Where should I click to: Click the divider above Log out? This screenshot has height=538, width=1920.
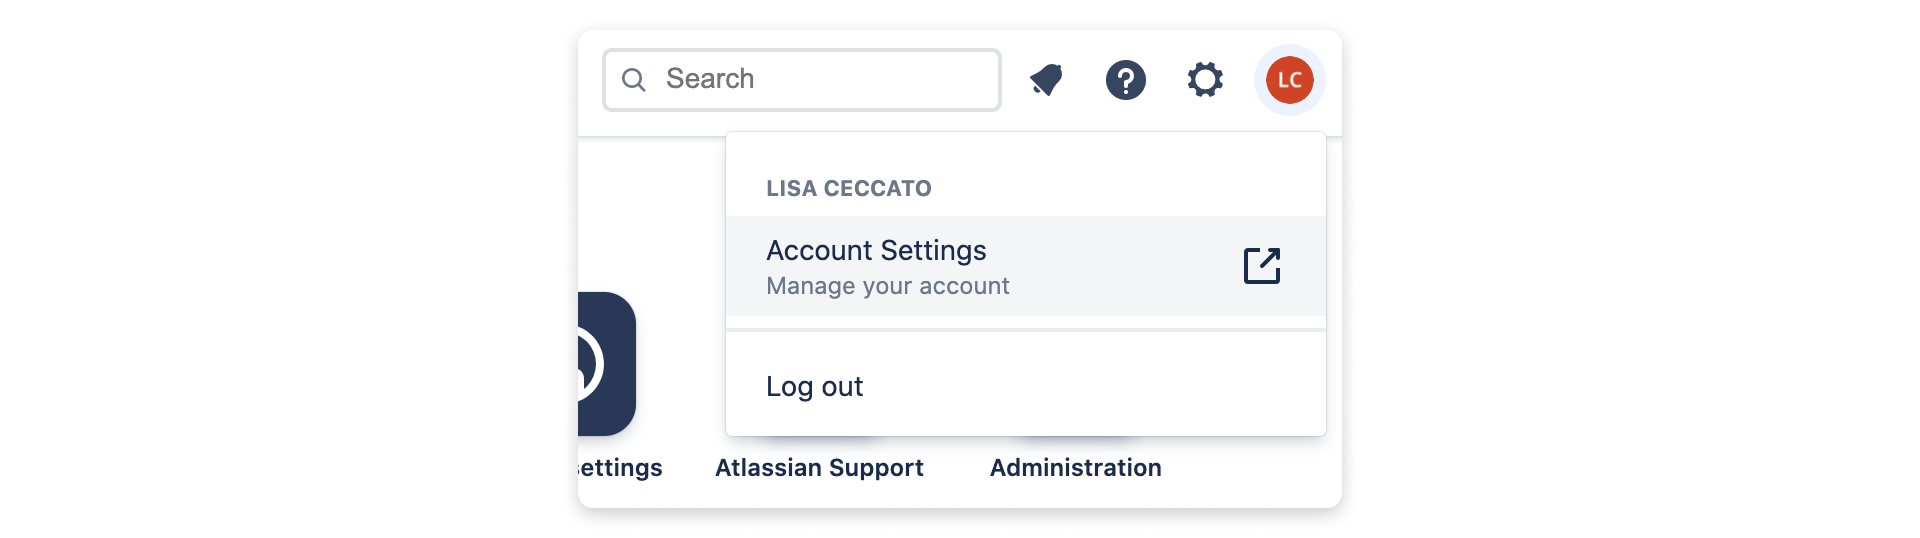pos(1026,330)
